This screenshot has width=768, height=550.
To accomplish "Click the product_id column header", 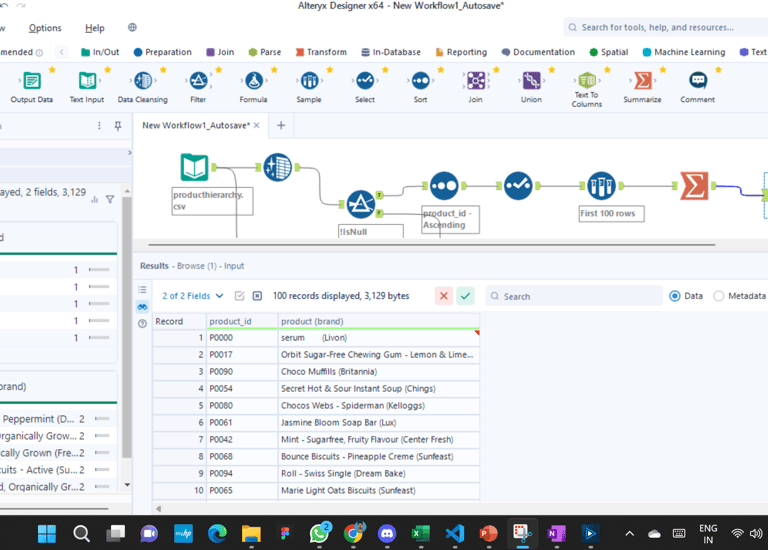I will [x=242, y=321].
